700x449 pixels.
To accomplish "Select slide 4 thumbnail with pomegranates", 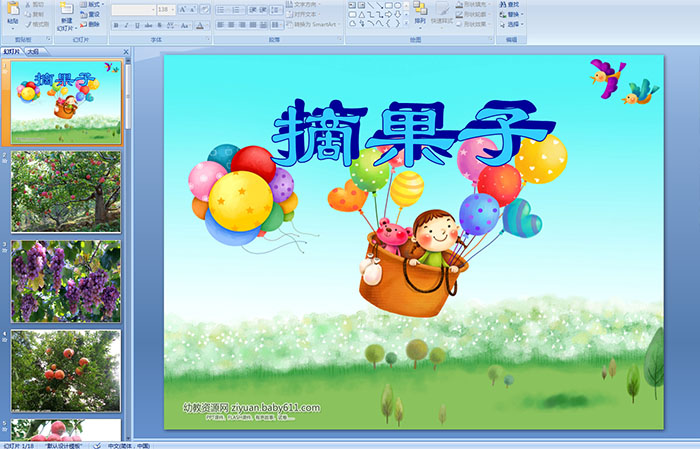I will coord(66,371).
